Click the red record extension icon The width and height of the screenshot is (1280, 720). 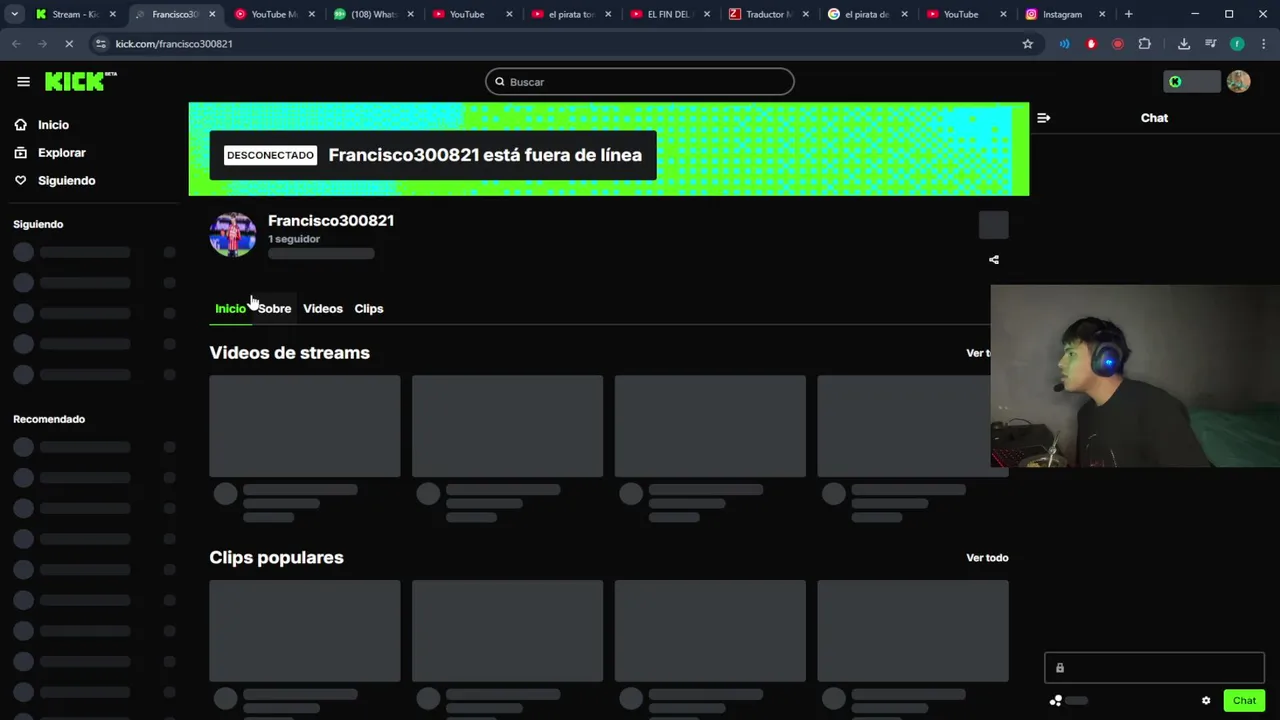[1117, 44]
